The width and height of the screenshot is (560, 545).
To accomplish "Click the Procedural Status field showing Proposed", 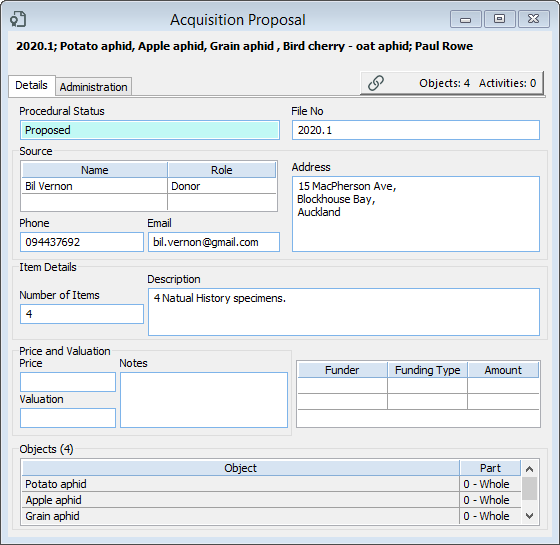I will point(150,130).
